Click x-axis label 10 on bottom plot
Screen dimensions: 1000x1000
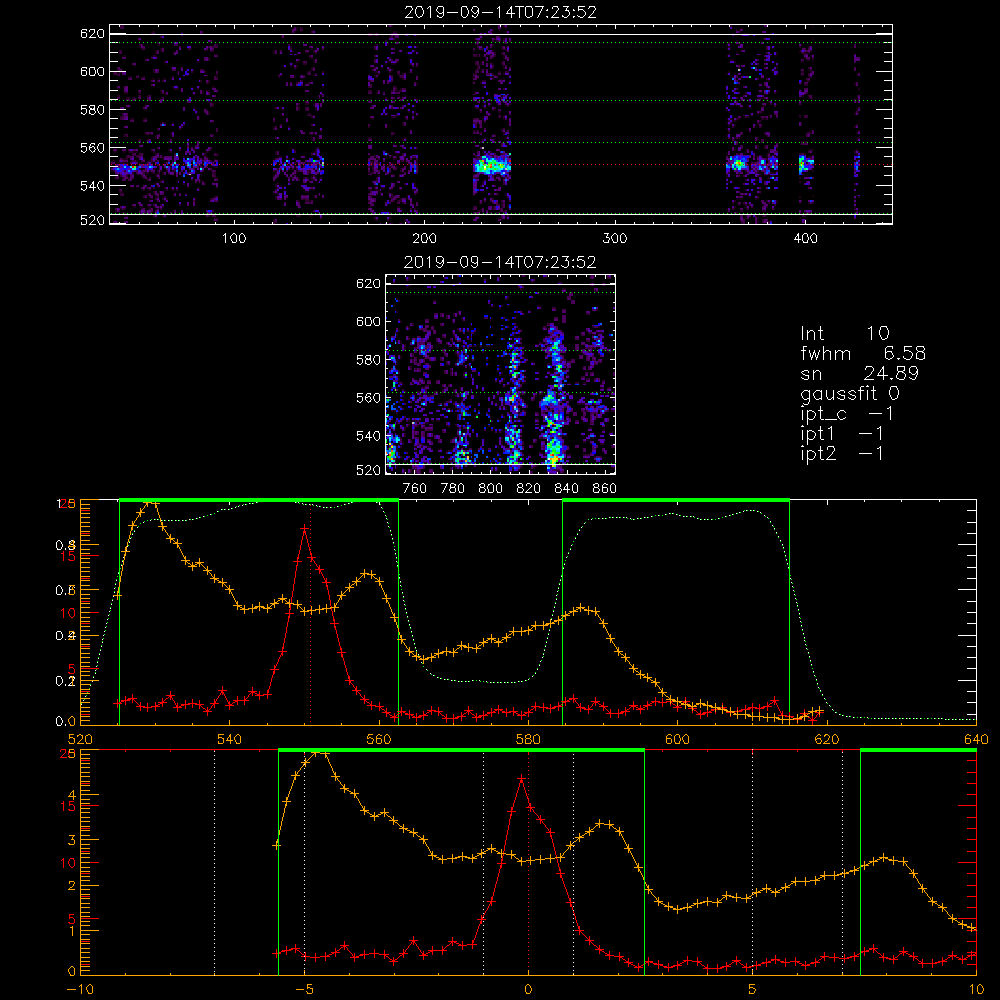point(976,989)
